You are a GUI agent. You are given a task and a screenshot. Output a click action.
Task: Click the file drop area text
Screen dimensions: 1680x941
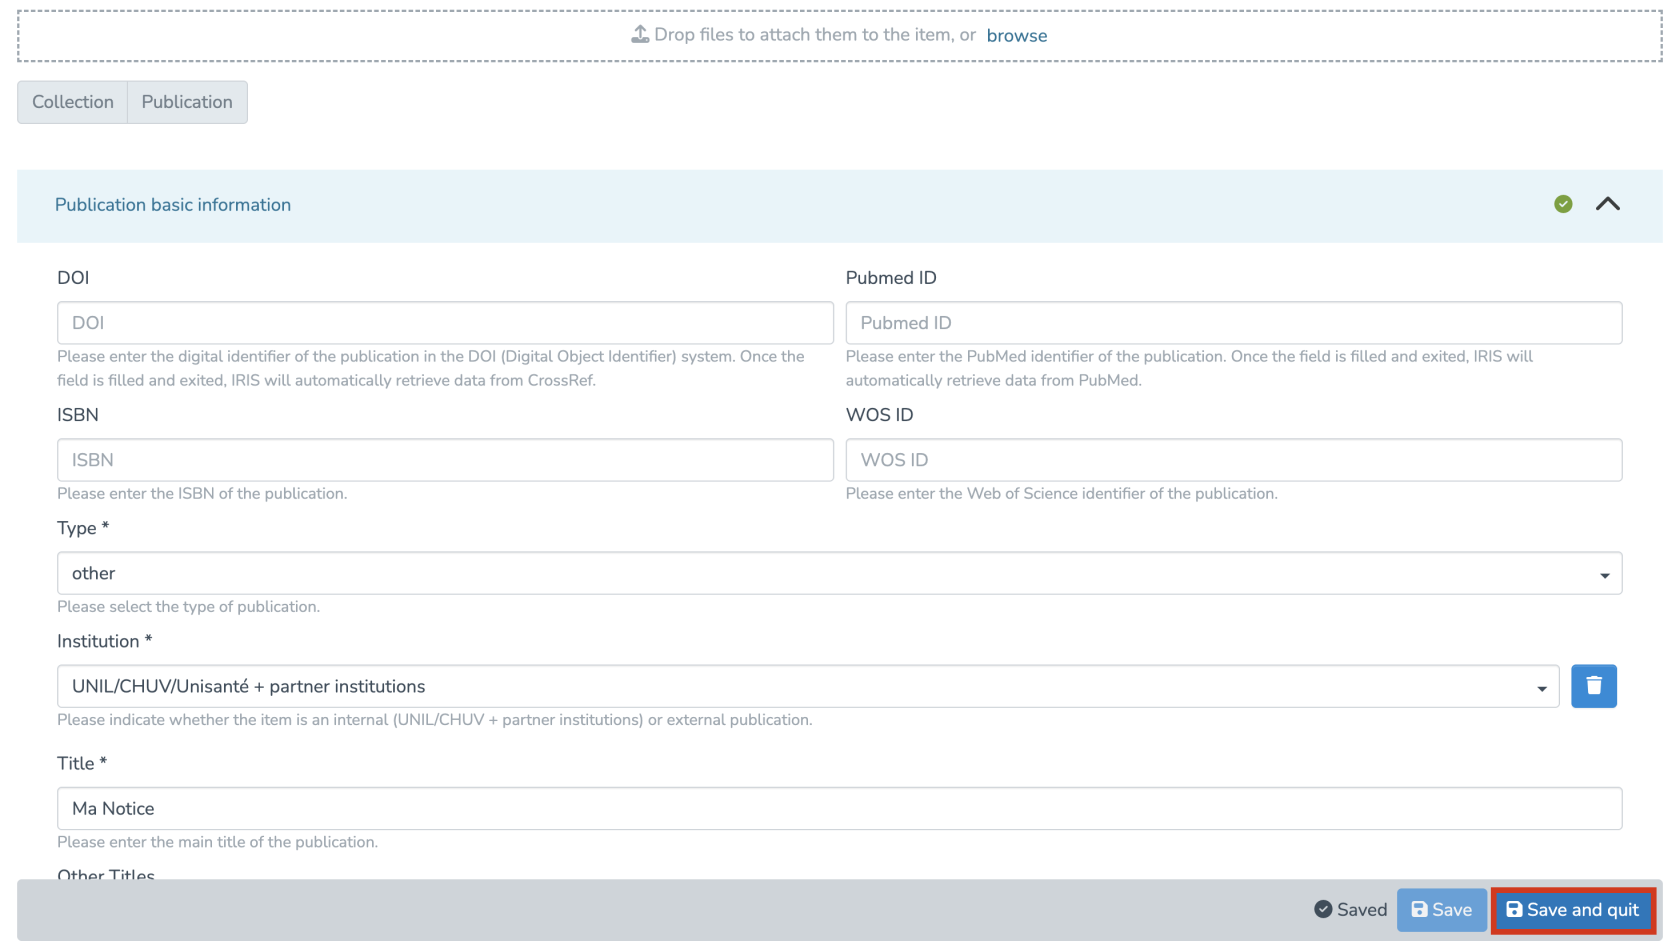click(x=814, y=35)
